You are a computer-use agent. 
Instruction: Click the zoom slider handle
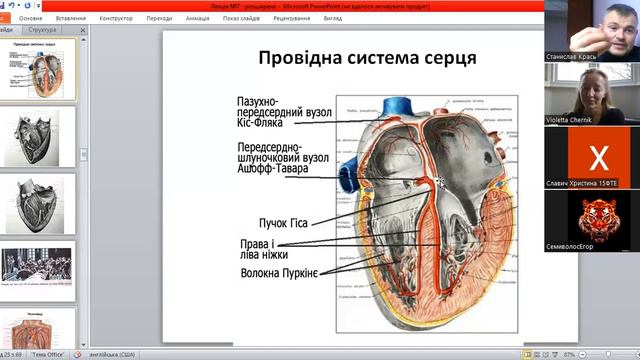(609, 355)
